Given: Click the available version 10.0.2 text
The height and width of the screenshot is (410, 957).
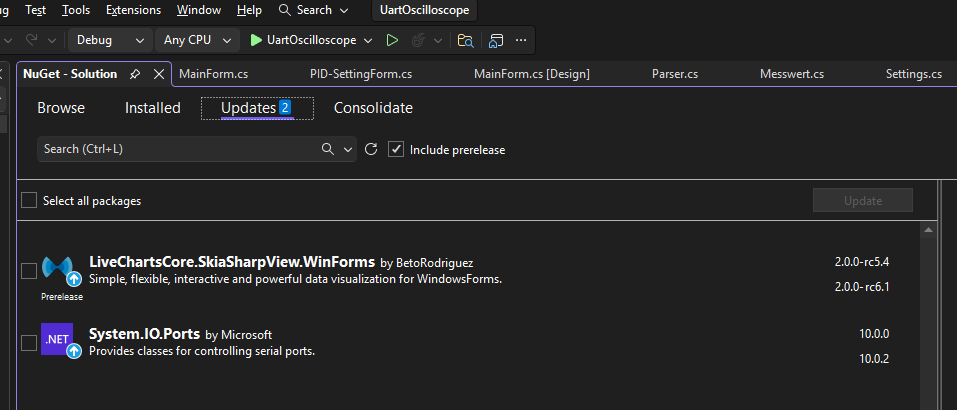Looking at the screenshot, I should [x=874, y=359].
